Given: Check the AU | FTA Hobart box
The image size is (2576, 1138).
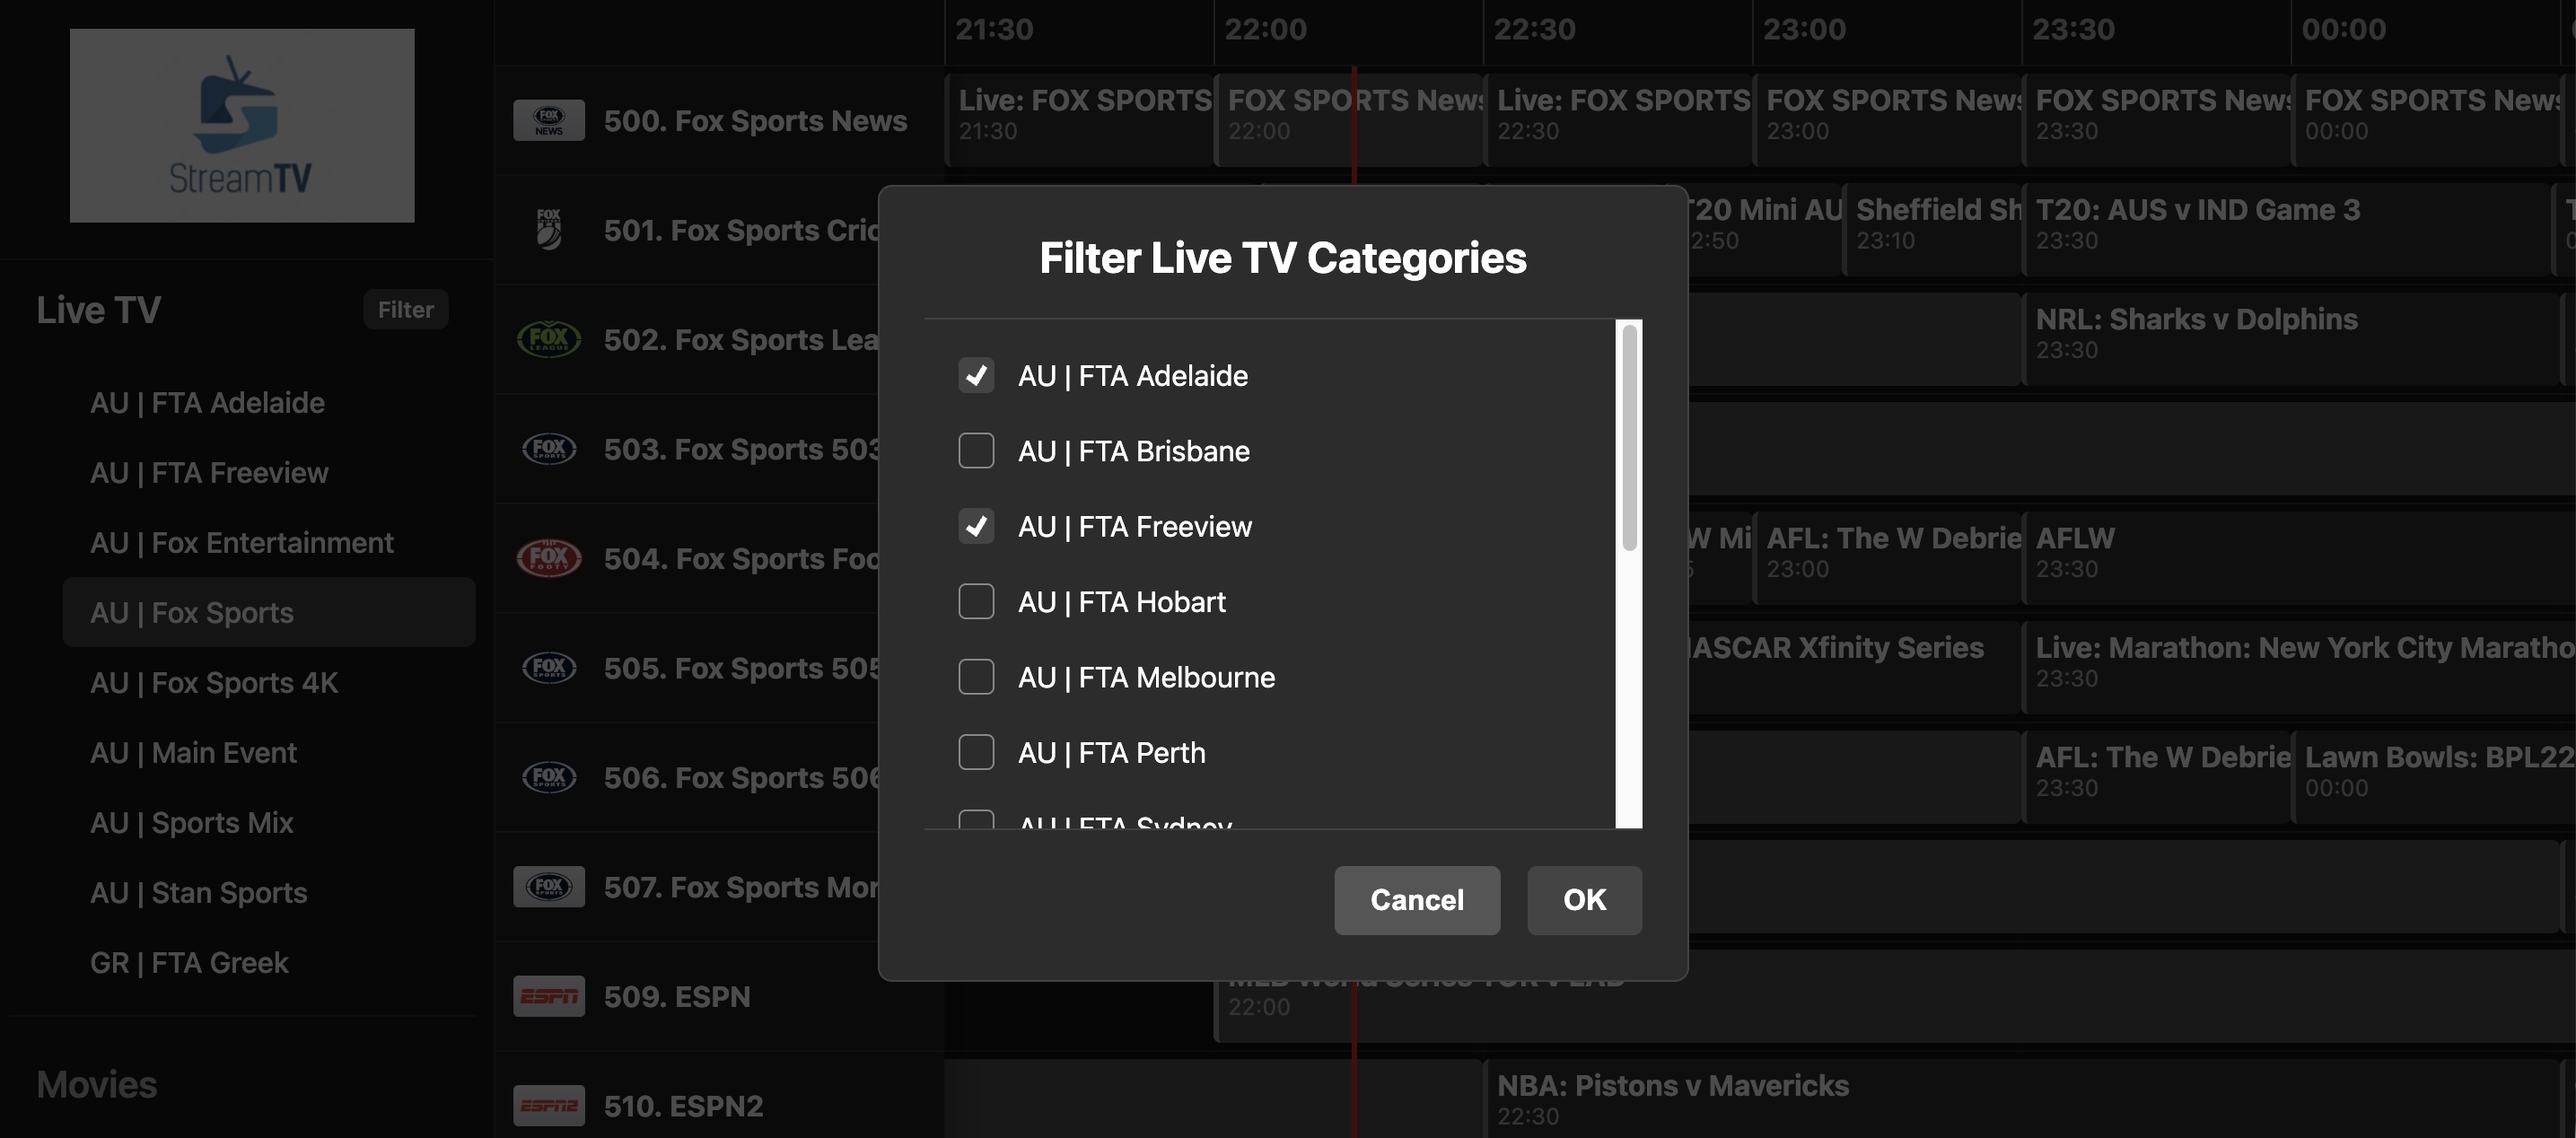Looking at the screenshot, I should pyautogui.click(x=976, y=601).
